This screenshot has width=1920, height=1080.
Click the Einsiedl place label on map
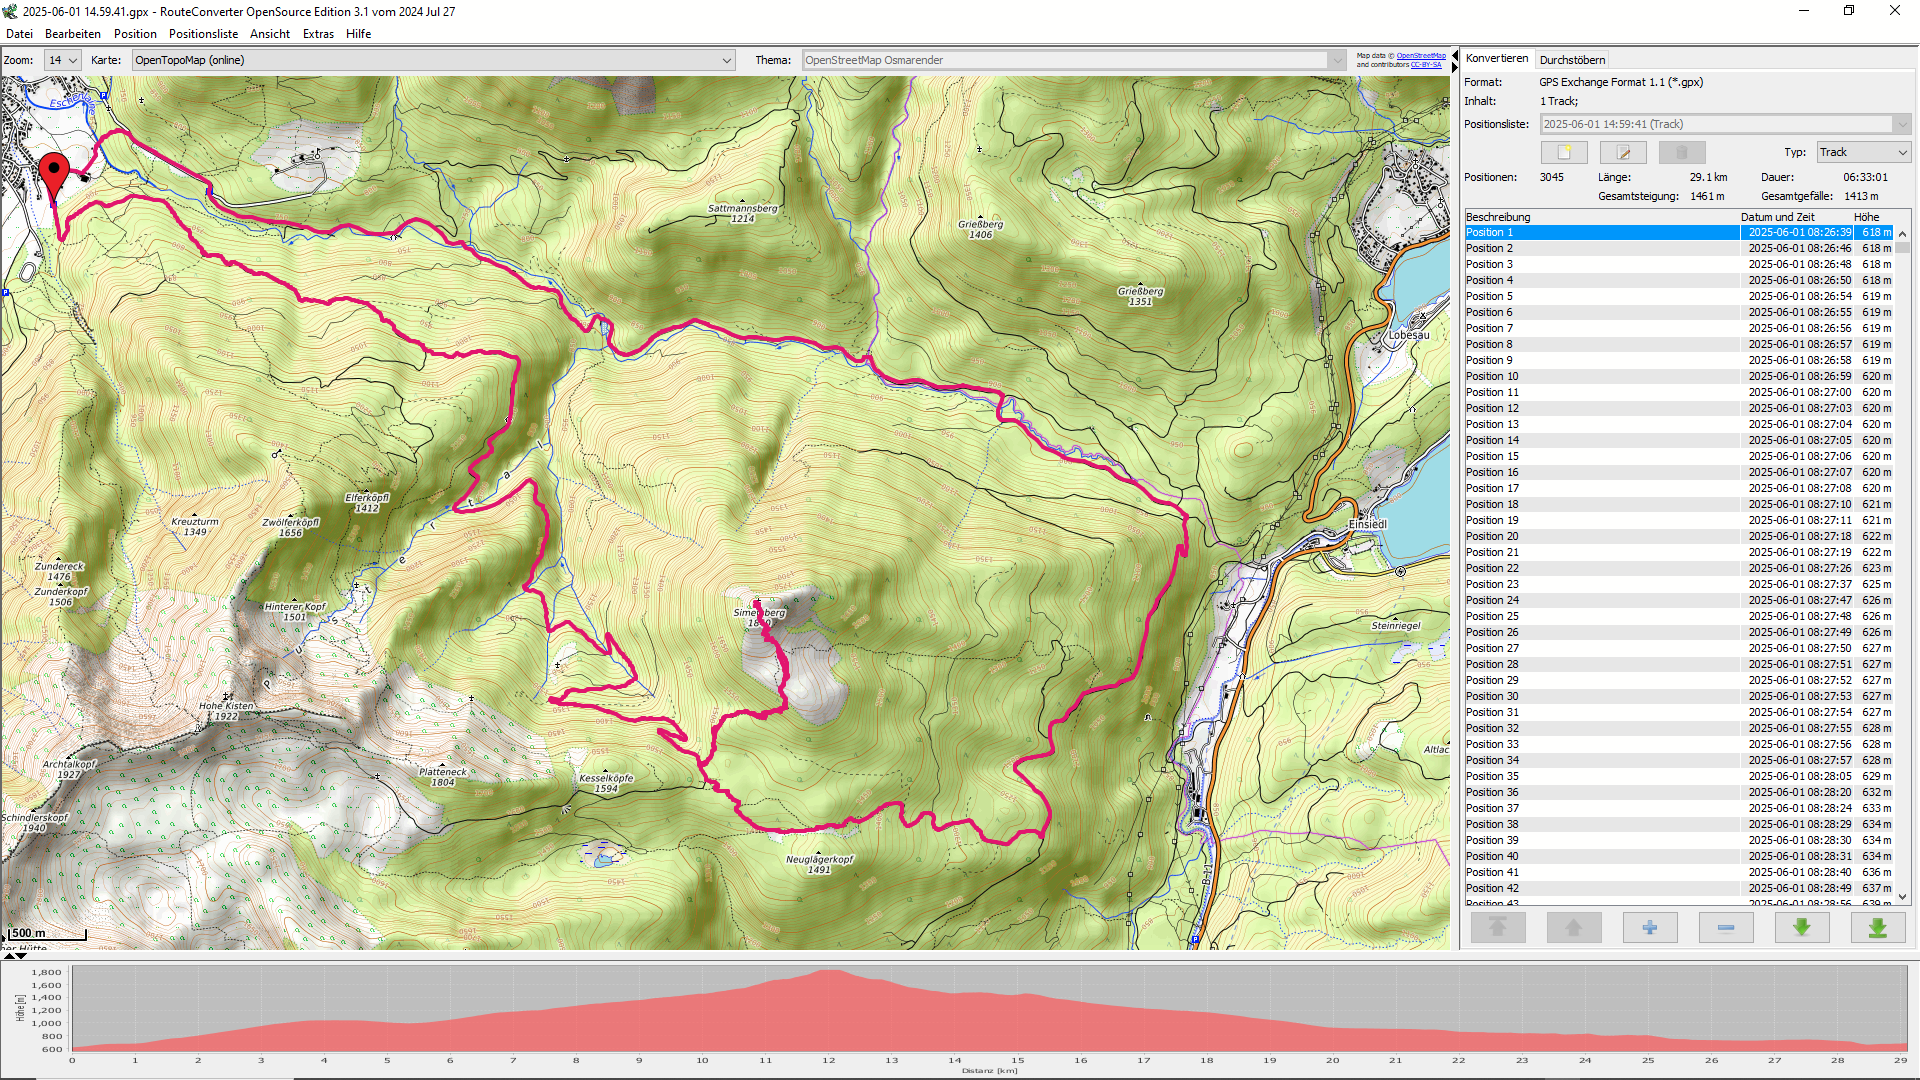[x=1367, y=524]
